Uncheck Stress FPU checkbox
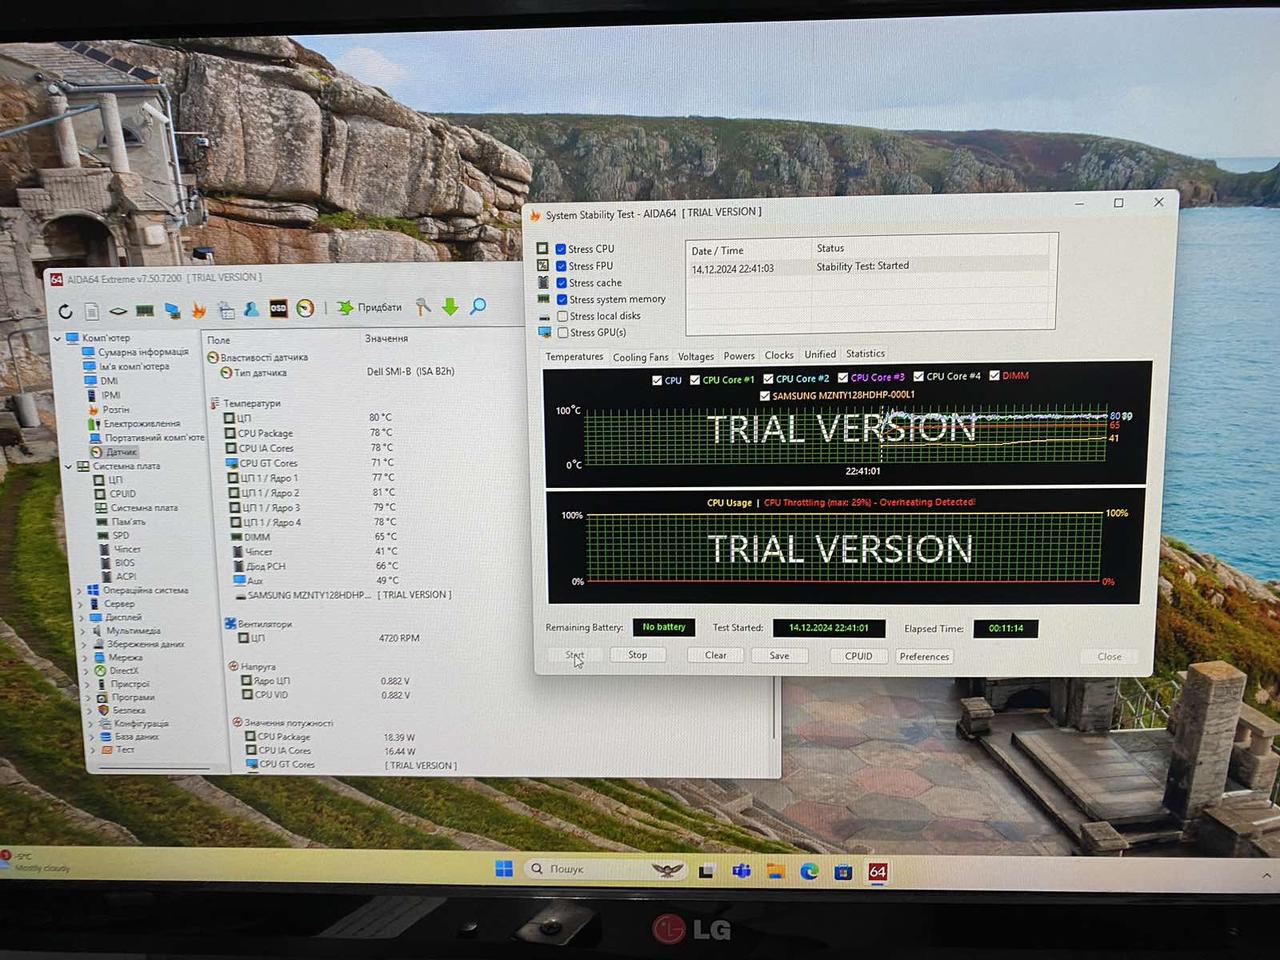Viewport: 1280px width, 960px height. pyautogui.click(x=561, y=266)
